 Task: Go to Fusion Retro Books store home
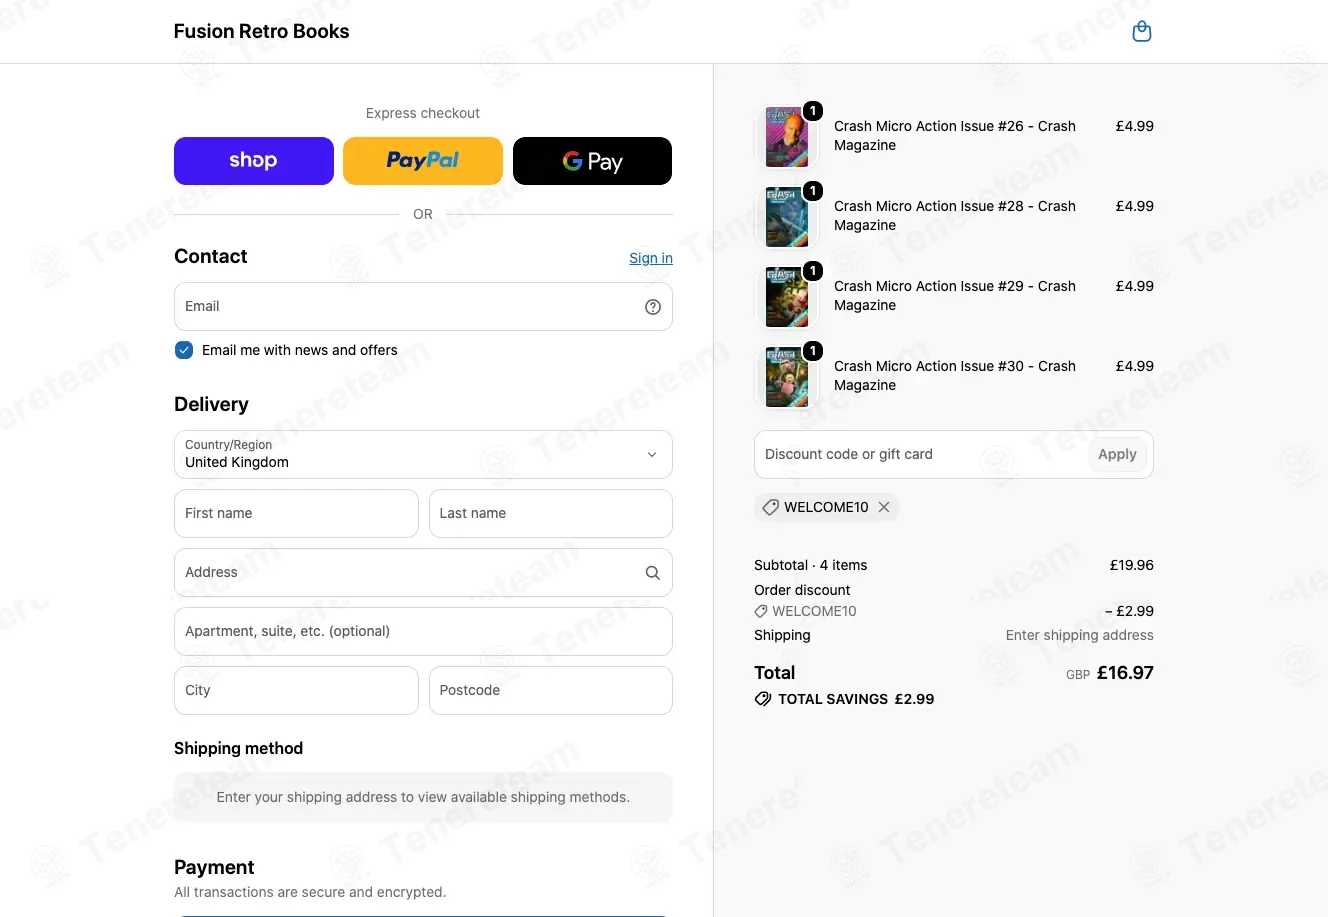pos(261,31)
